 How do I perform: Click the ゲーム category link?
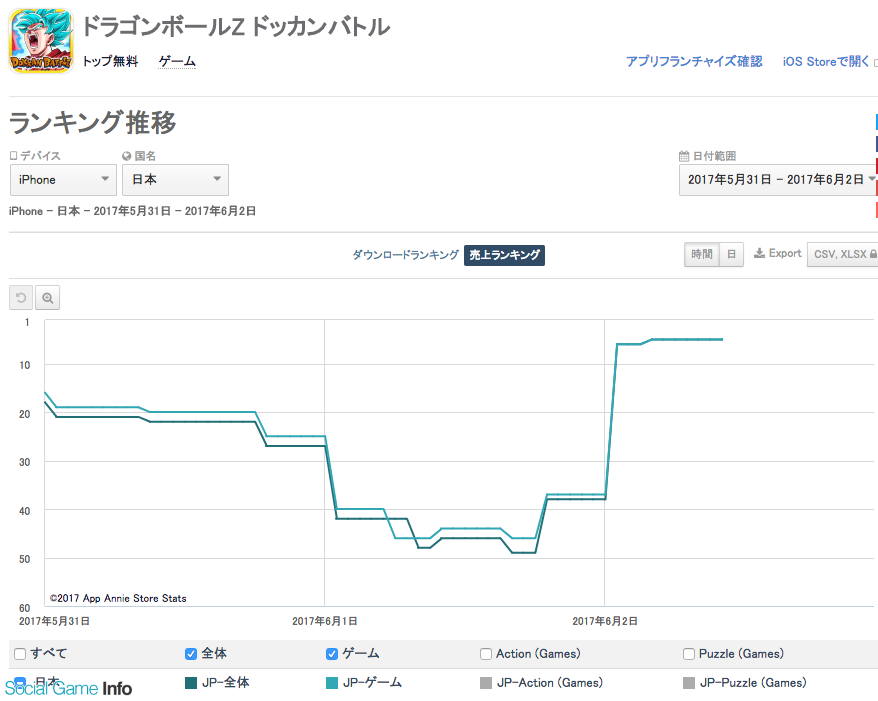click(x=177, y=61)
